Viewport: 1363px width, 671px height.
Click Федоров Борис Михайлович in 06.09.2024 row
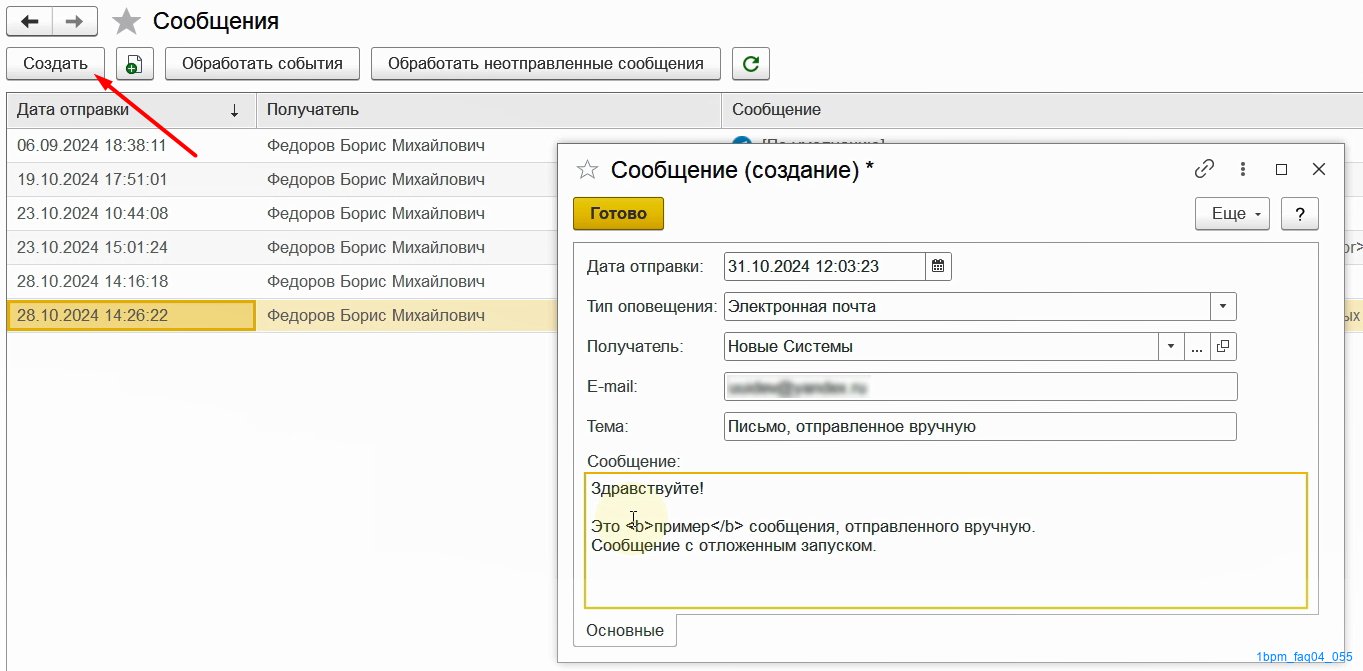pos(376,146)
